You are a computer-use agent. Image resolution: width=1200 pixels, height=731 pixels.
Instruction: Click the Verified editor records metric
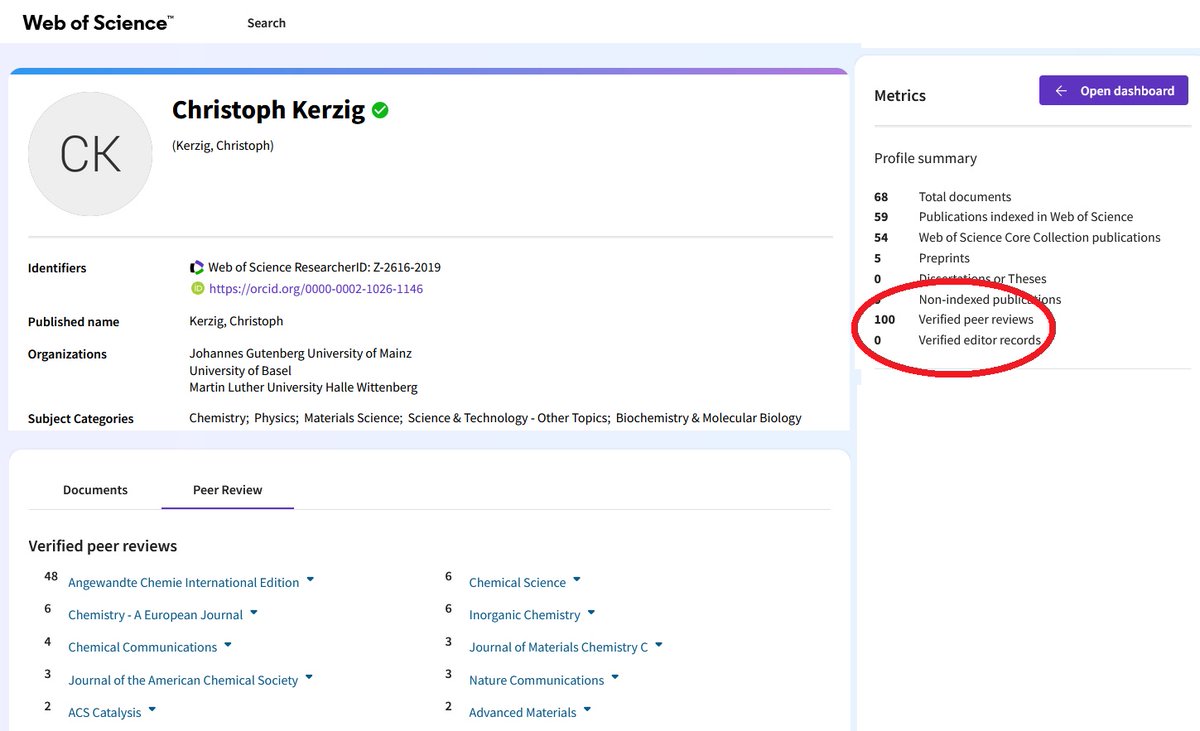[980, 340]
